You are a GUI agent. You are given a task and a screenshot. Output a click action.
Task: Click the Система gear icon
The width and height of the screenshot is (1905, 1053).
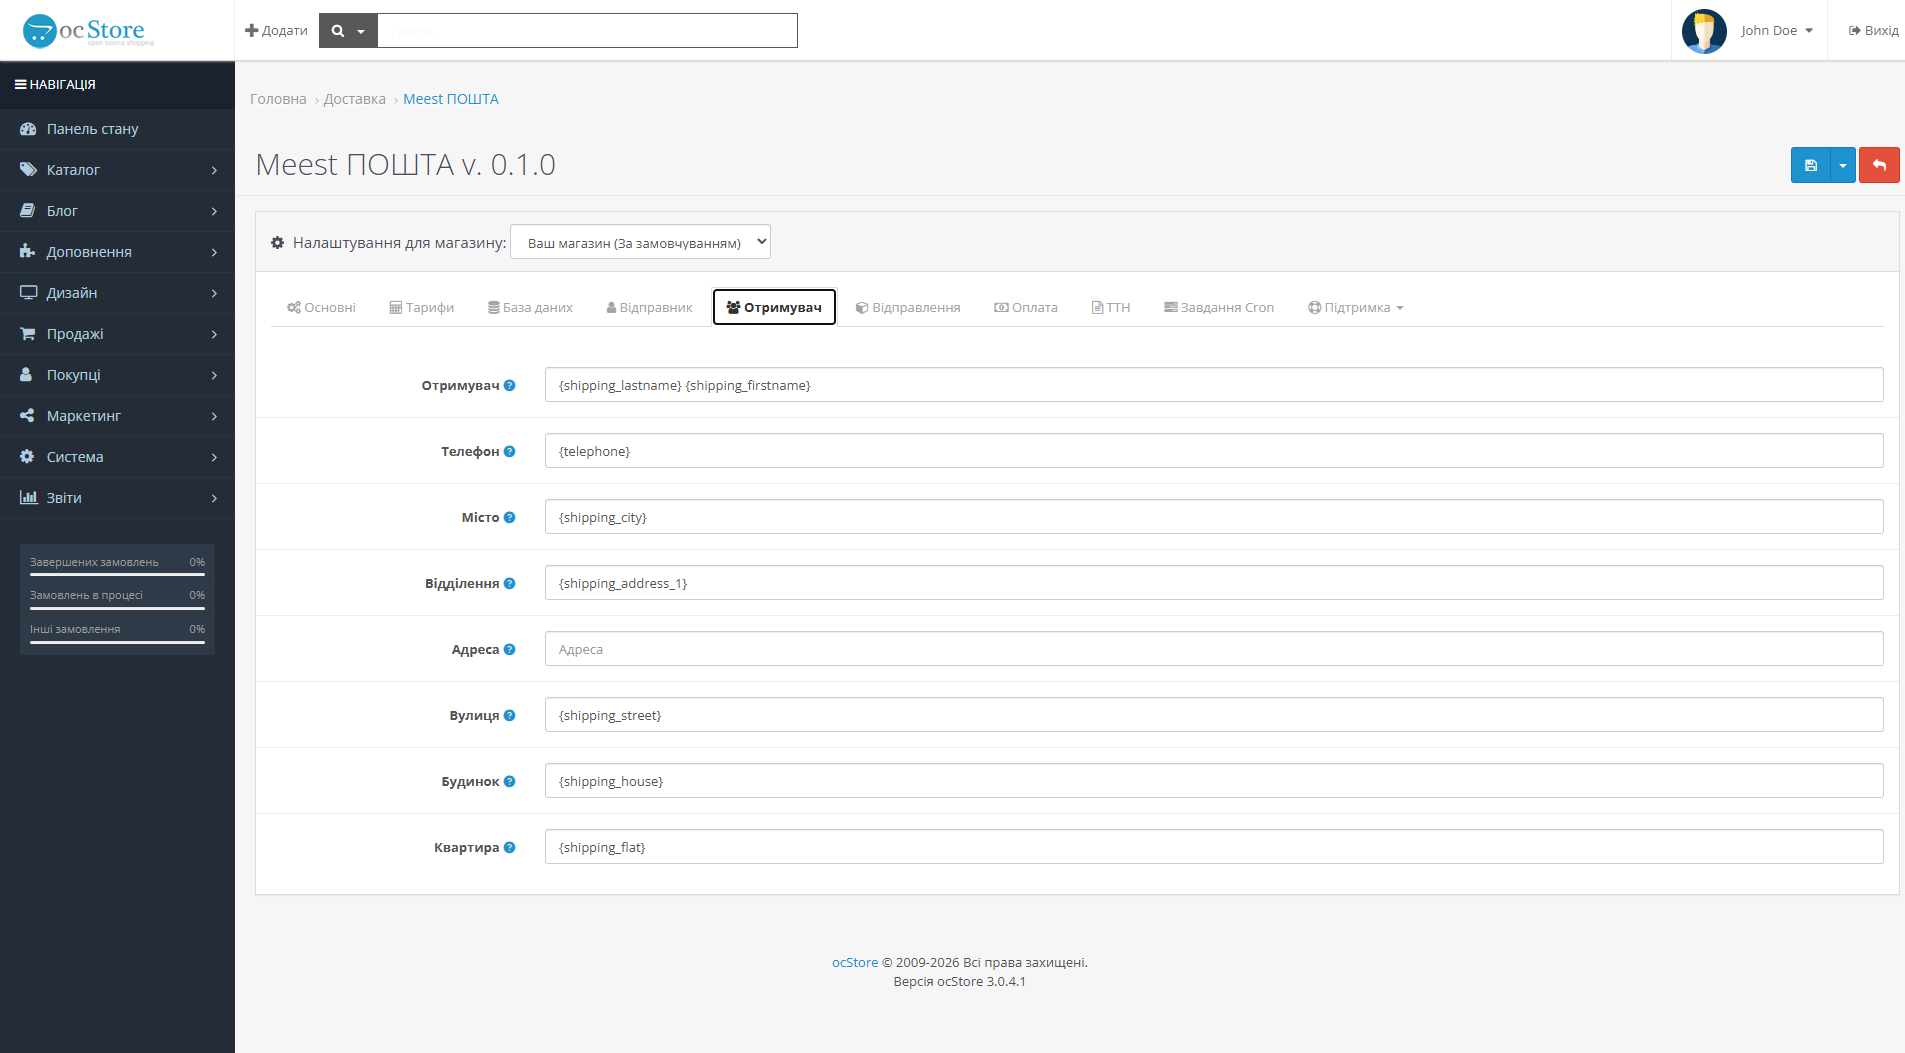coord(28,457)
